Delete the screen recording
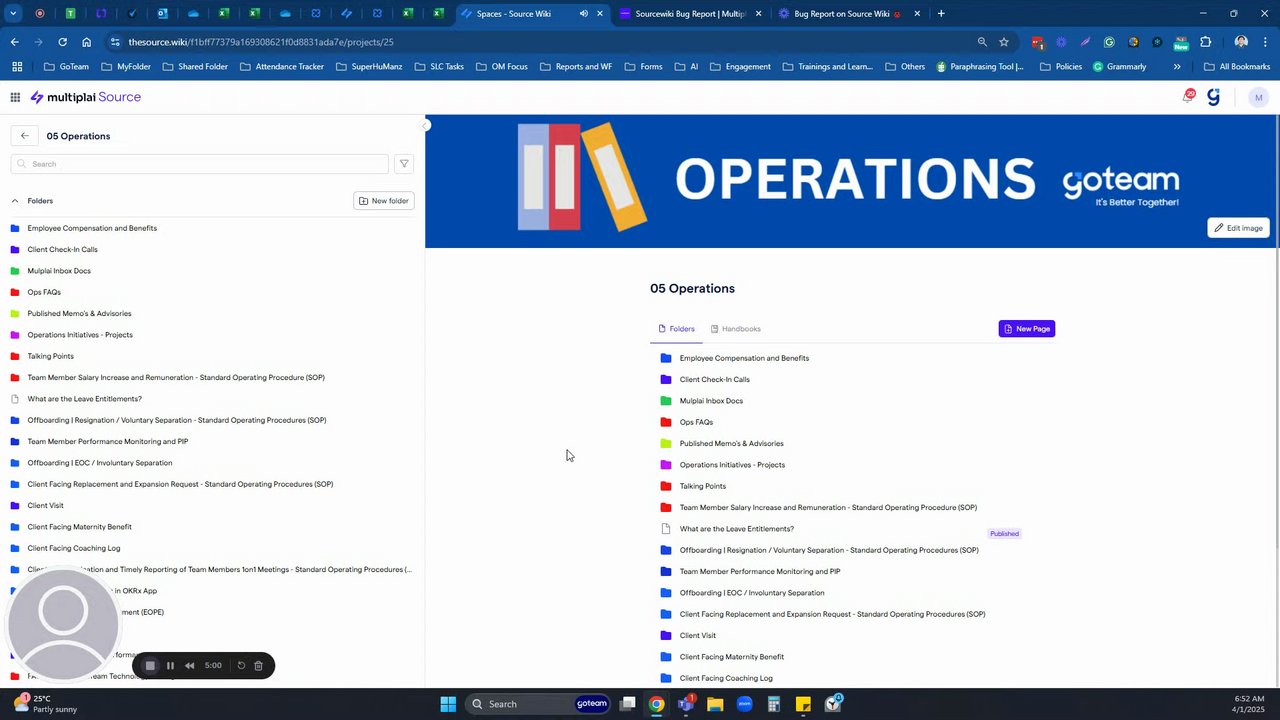This screenshot has height=720, width=1280. tap(258, 666)
